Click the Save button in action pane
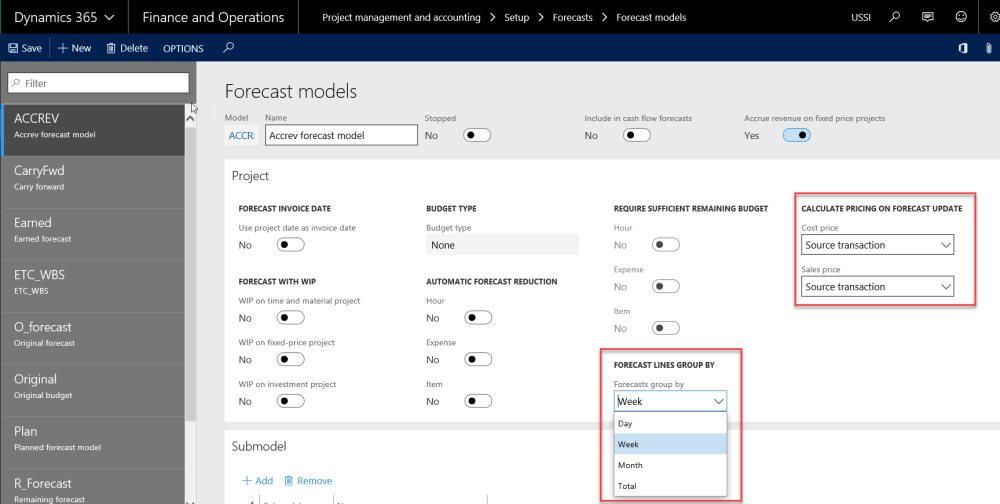This screenshot has height=504, width=1000. tap(25, 48)
